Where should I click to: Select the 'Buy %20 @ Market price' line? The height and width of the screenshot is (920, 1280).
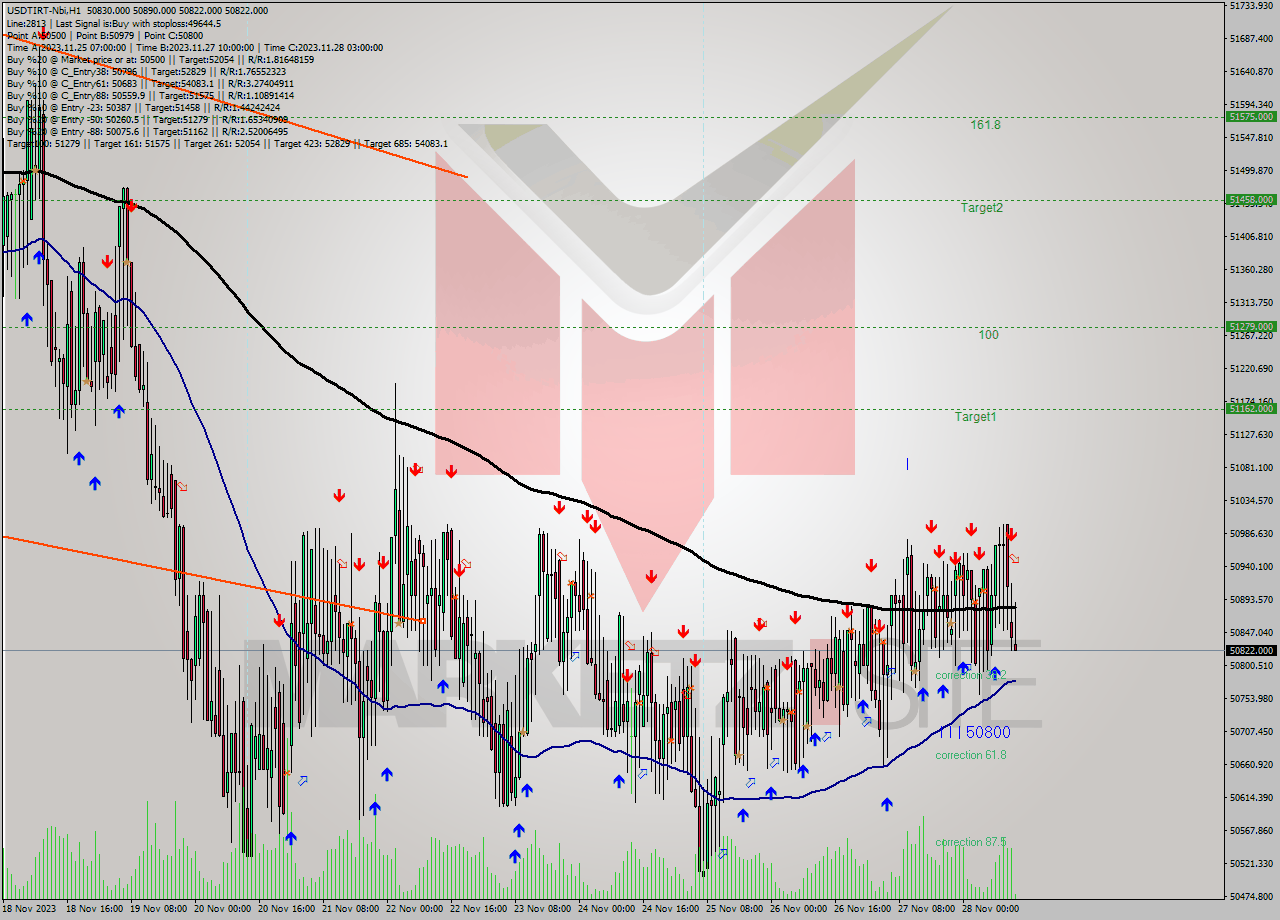(160, 59)
